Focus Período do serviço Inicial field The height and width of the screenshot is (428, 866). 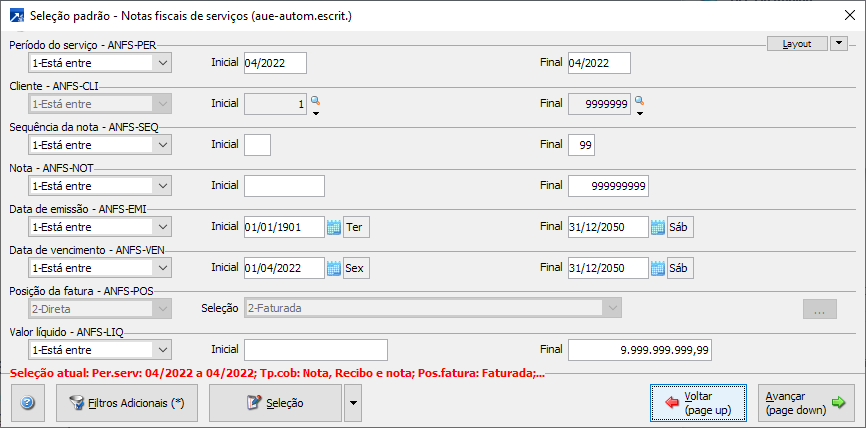click(x=275, y=62)
